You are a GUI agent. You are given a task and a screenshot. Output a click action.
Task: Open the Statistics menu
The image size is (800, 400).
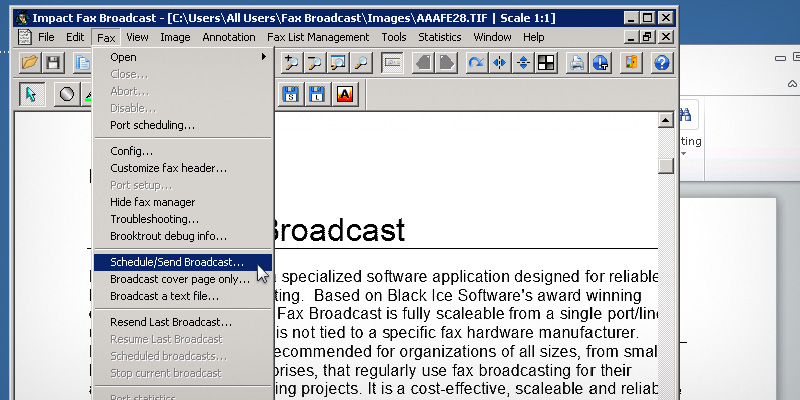click(439, 37)
